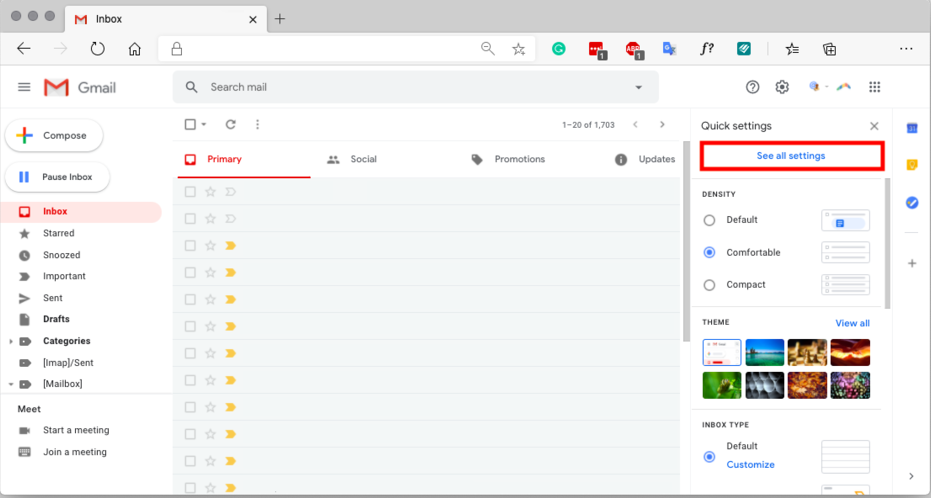Go to the older page arrow
Image resolution: width=931 pixels, height=498 pixels.
point(662,125)
